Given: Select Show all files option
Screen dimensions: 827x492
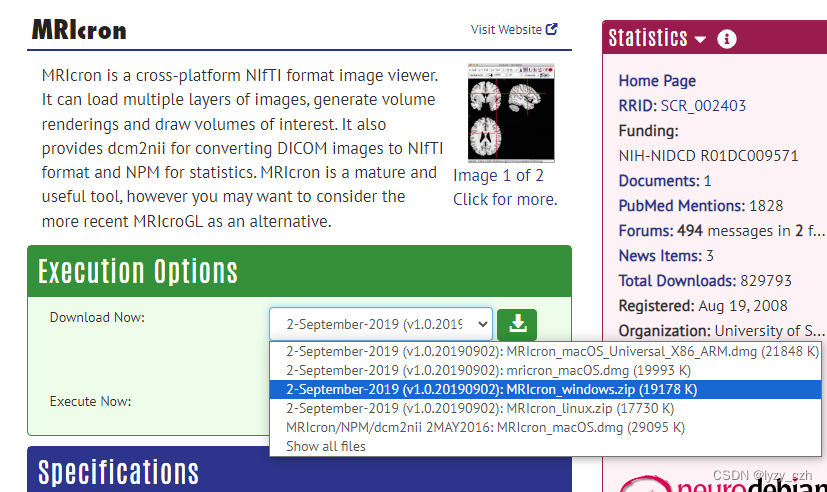Looking at the screenshot, I should point(545,447).
